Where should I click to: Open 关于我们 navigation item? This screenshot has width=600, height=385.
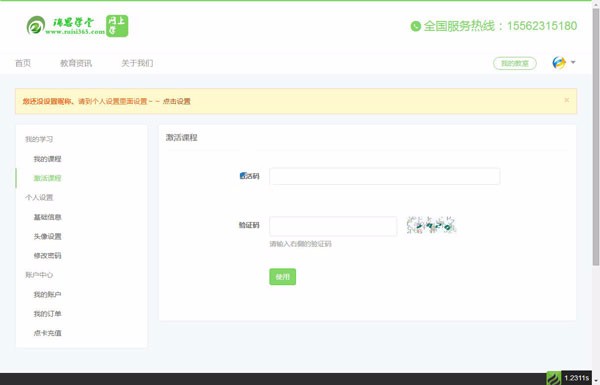click(x=137, y=63)
